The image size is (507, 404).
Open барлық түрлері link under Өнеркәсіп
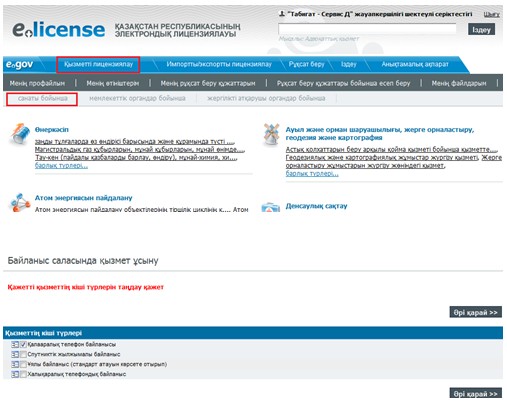point(61,165)
